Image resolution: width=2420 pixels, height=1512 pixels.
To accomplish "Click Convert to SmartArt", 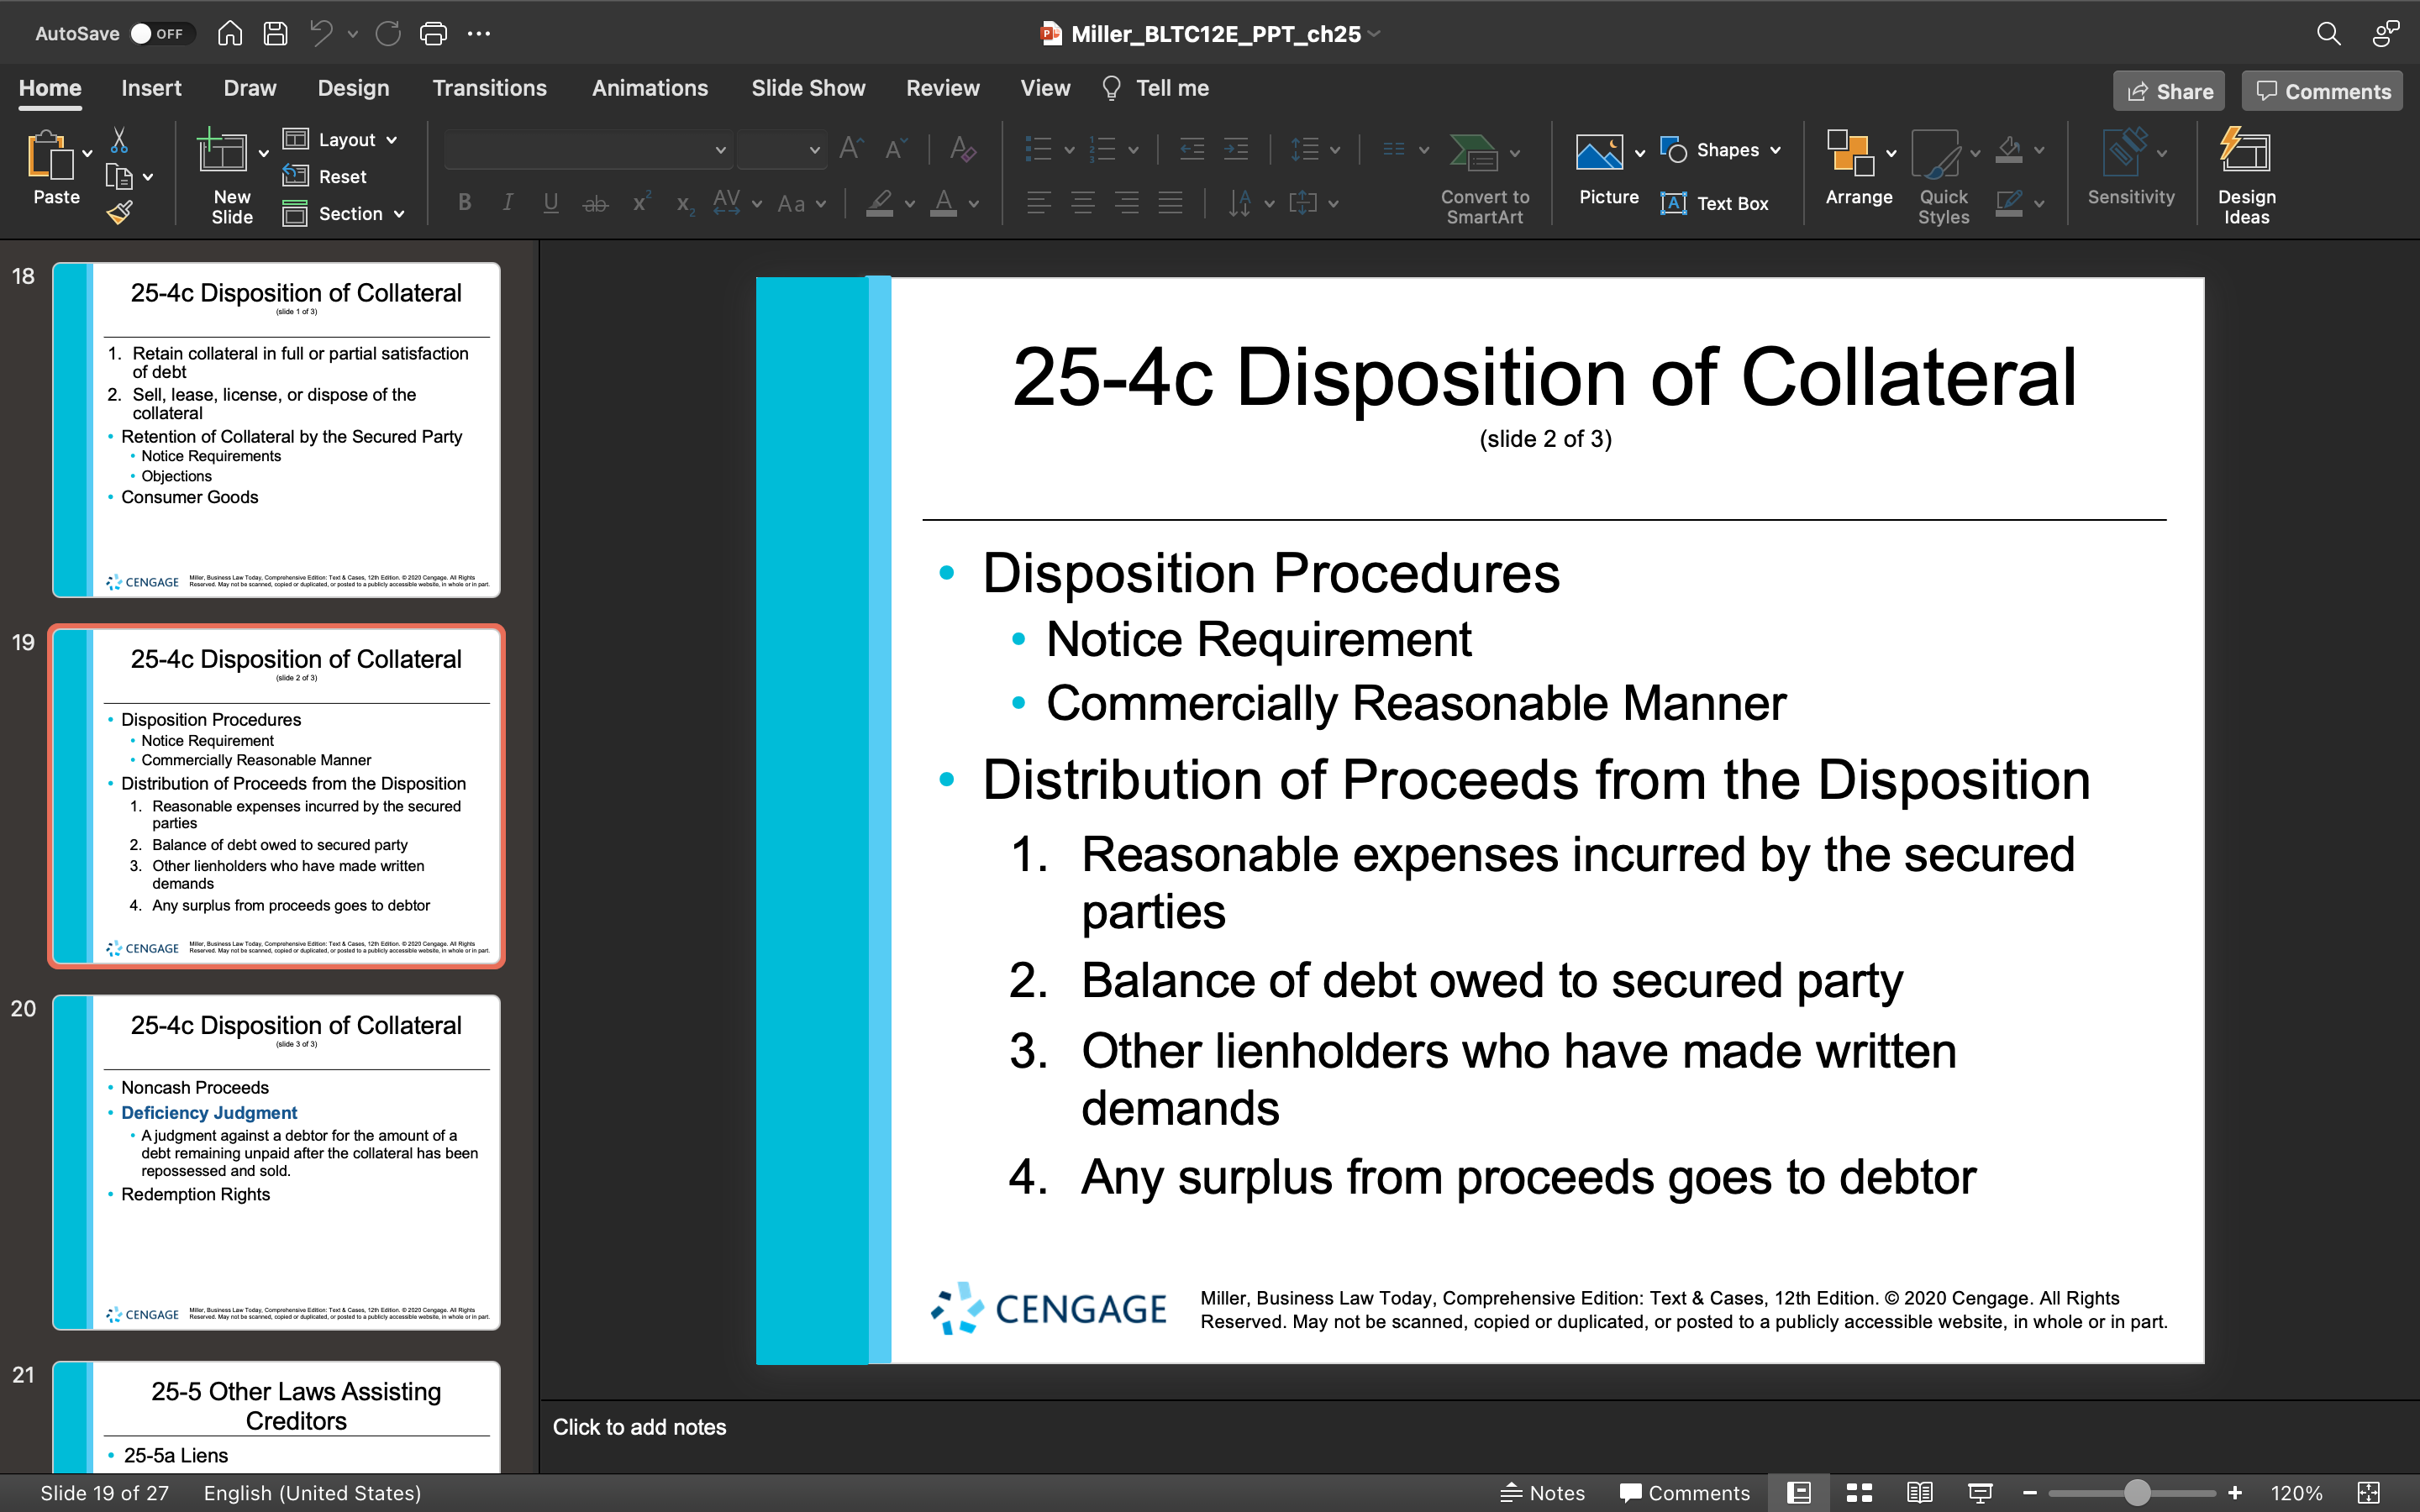I will point(1485,178).
